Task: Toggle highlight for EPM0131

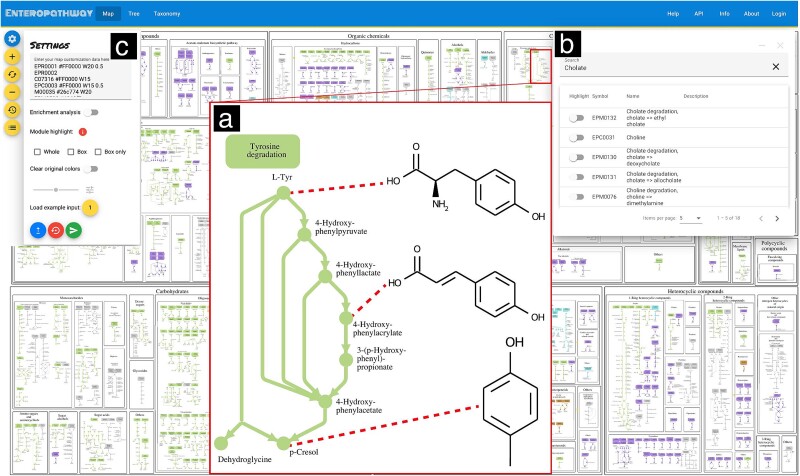Action: [577, 177]
